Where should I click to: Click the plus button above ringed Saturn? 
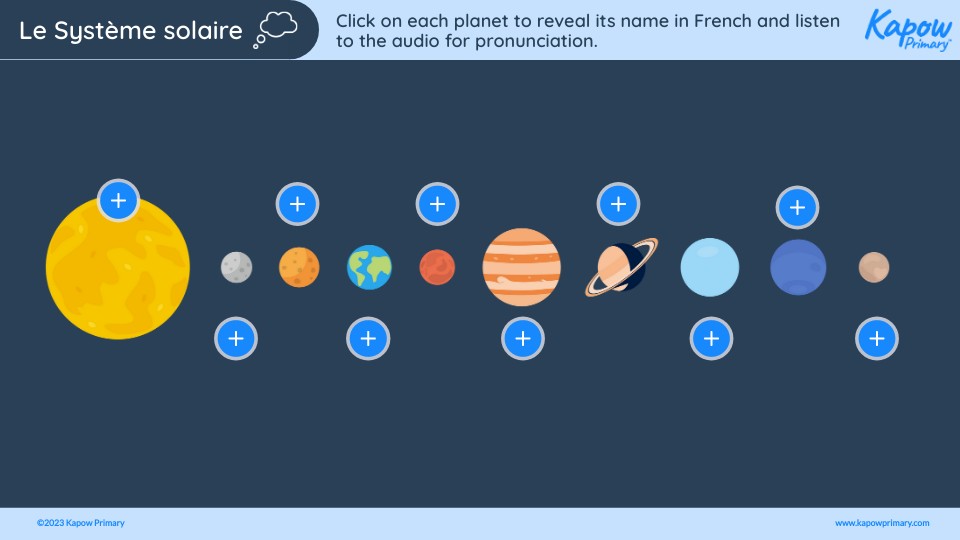point(618,204)
